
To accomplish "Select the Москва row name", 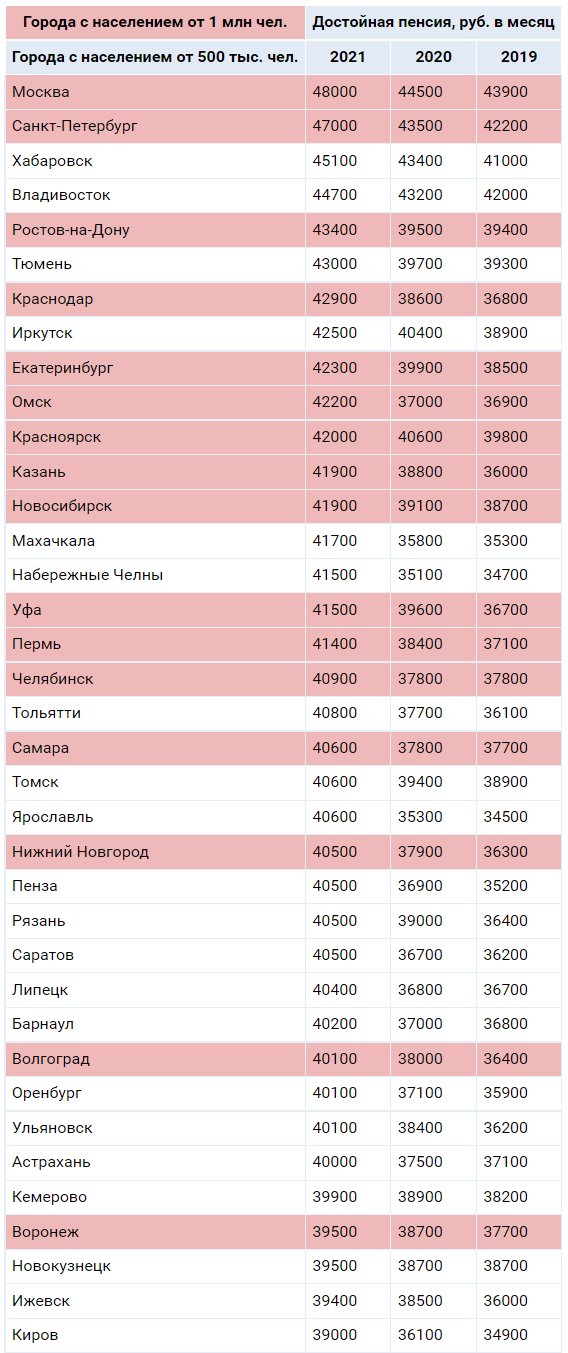I will point(40,91).
